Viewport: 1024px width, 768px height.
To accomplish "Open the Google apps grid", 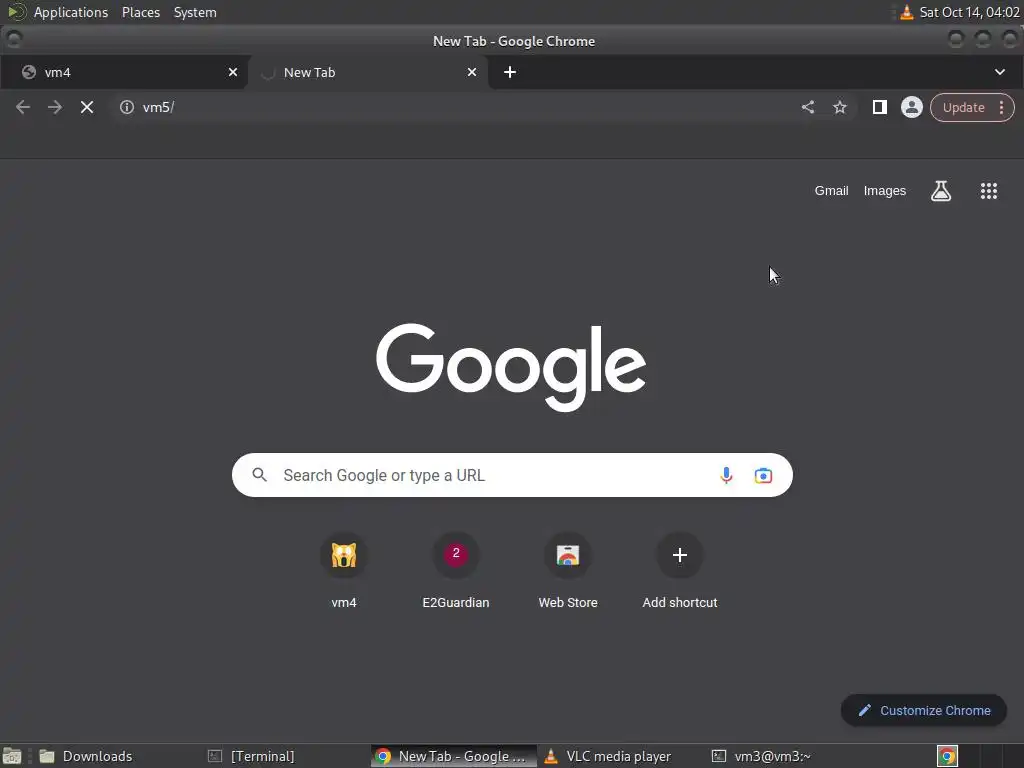I will point(989,191).
